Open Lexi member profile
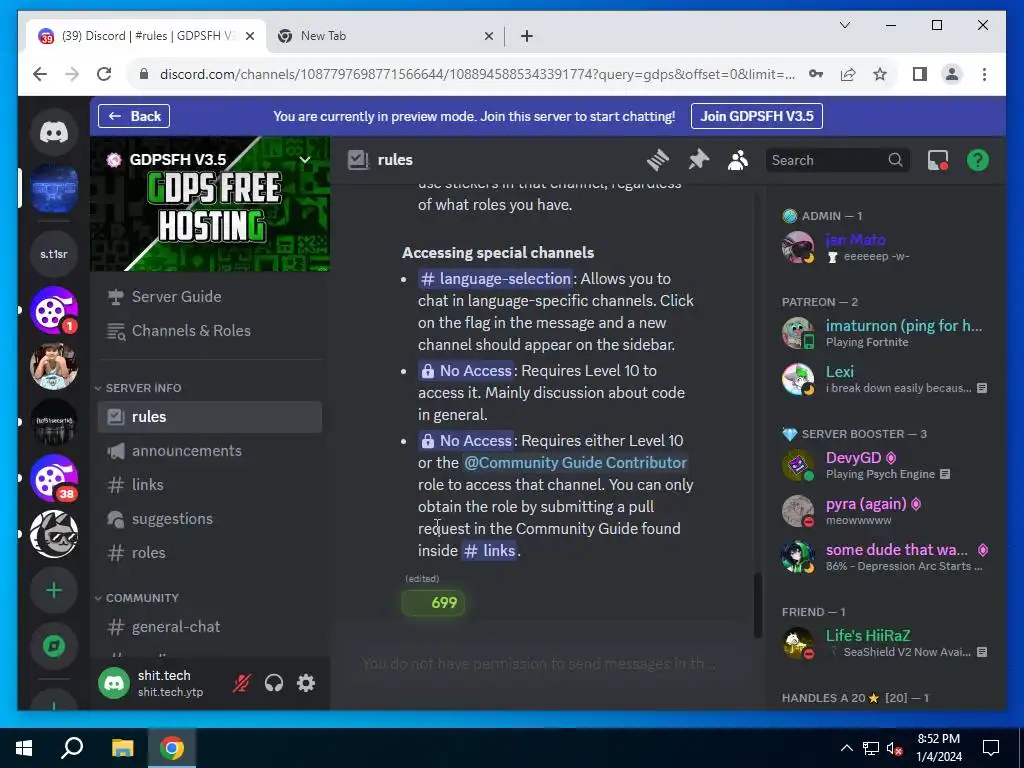The width and height of the screenshot is (1024, 768). pos(886,379)
